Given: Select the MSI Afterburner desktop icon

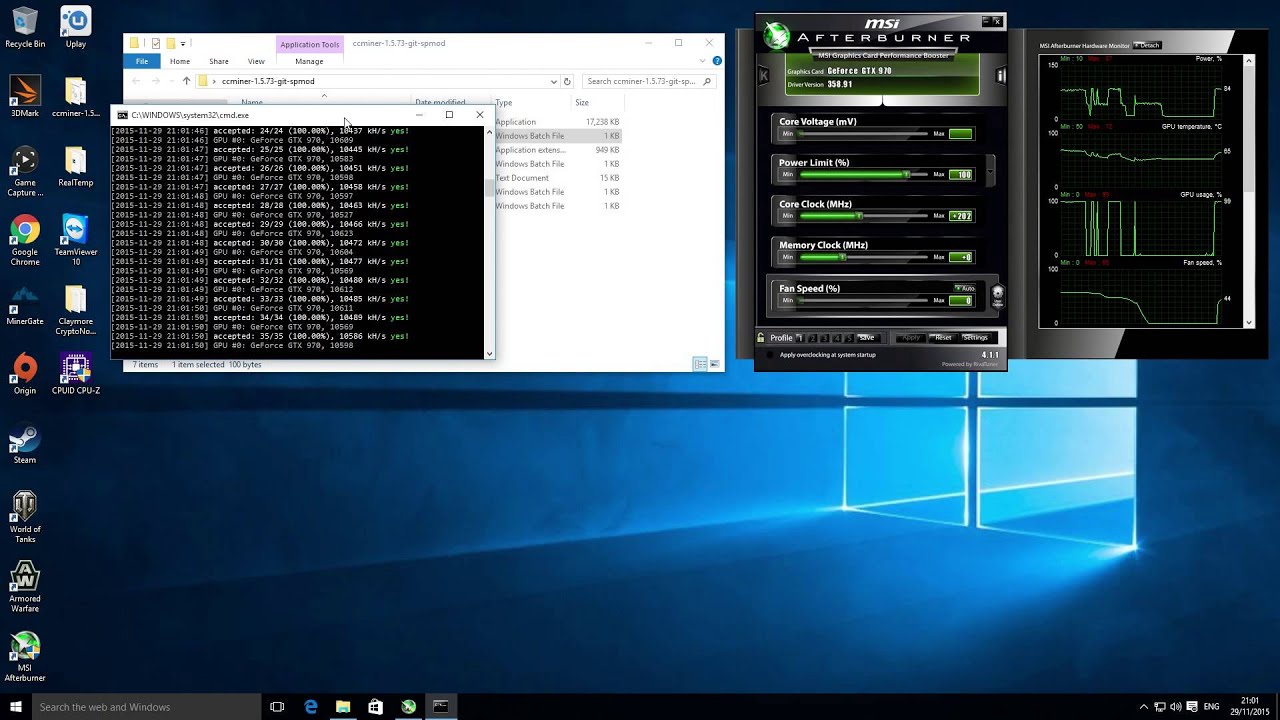Looking at the screenshot, I should [25, 656].
